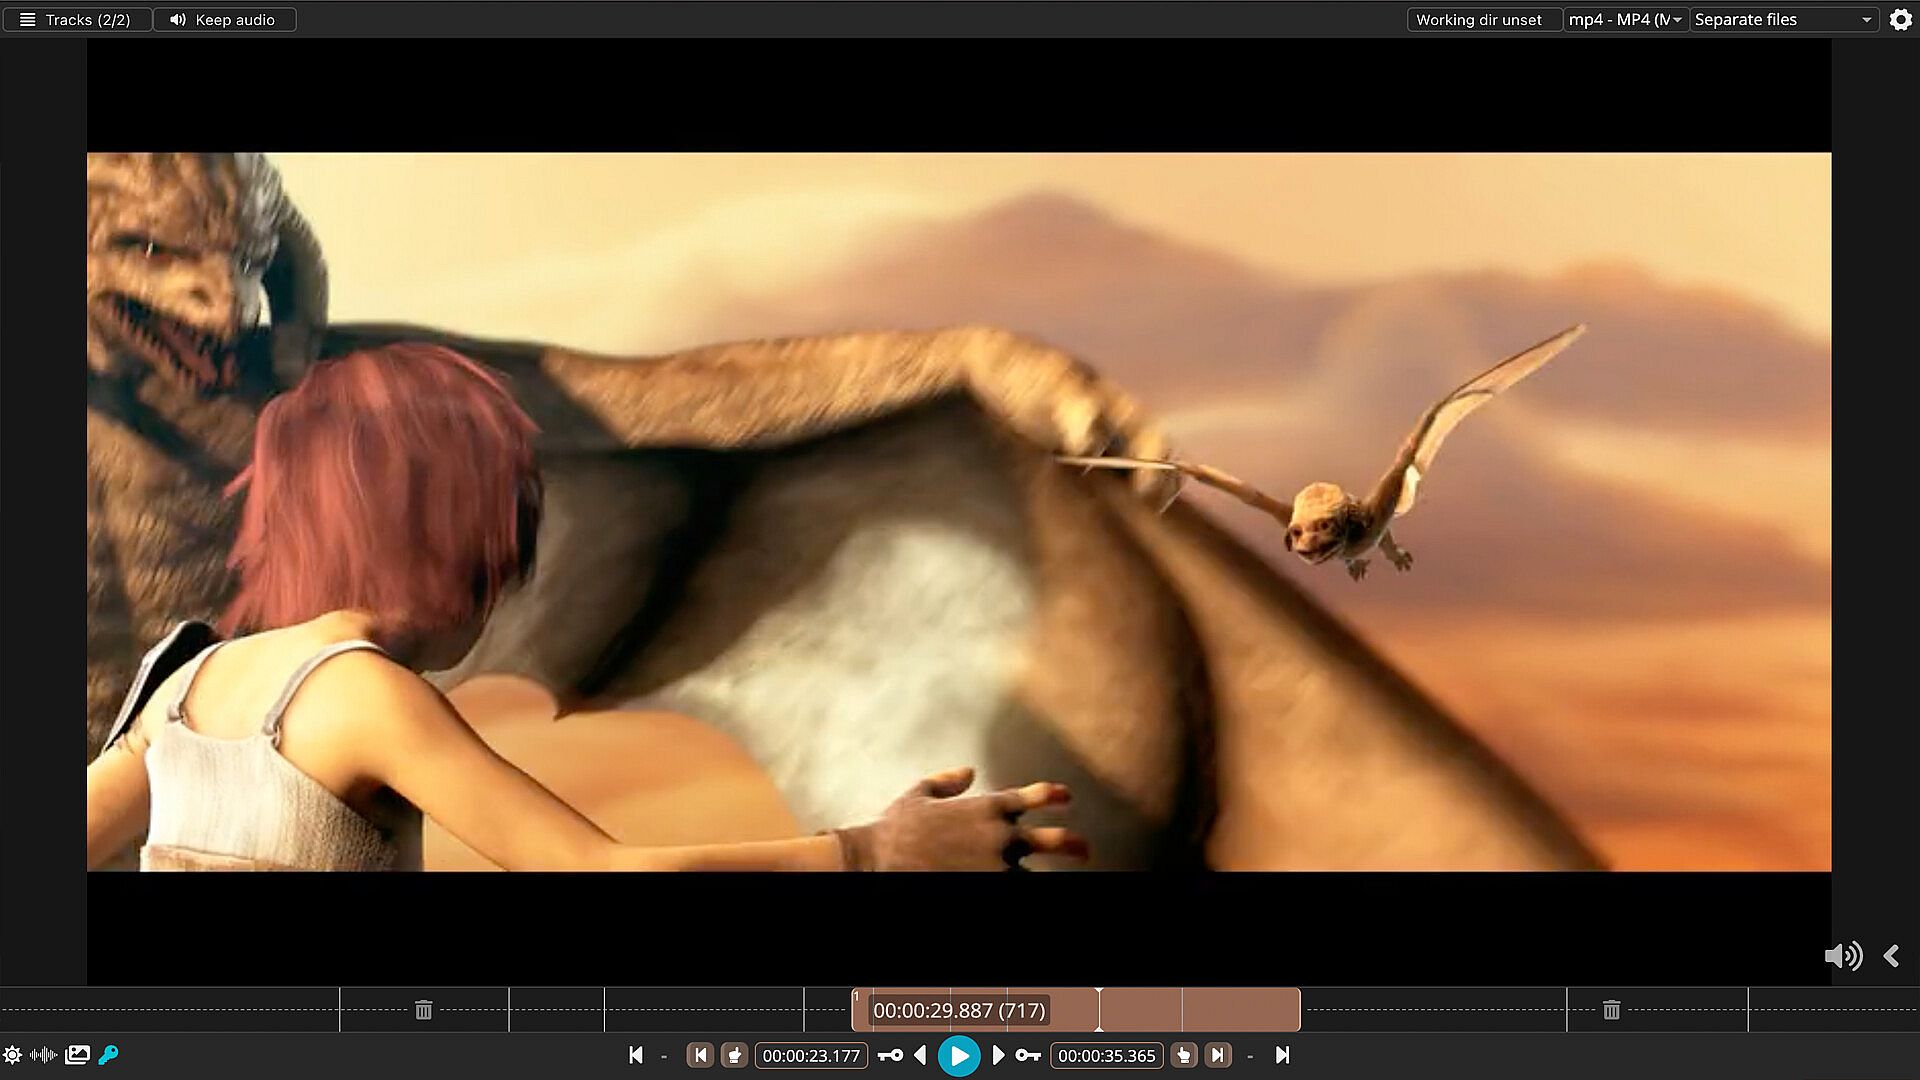Viewport: 1920px width, 1080px height.
Task: Toggle the audio waveform display icon
Action: (44, 1054)
